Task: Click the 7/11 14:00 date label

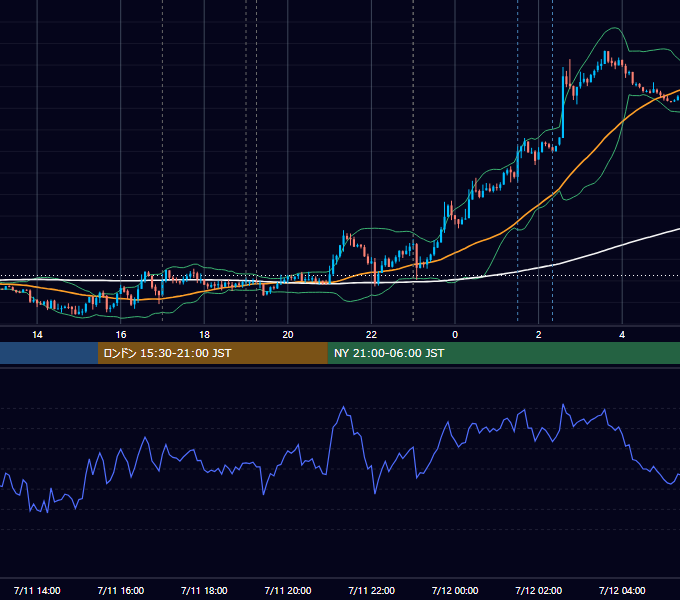Action: point(37,590)
